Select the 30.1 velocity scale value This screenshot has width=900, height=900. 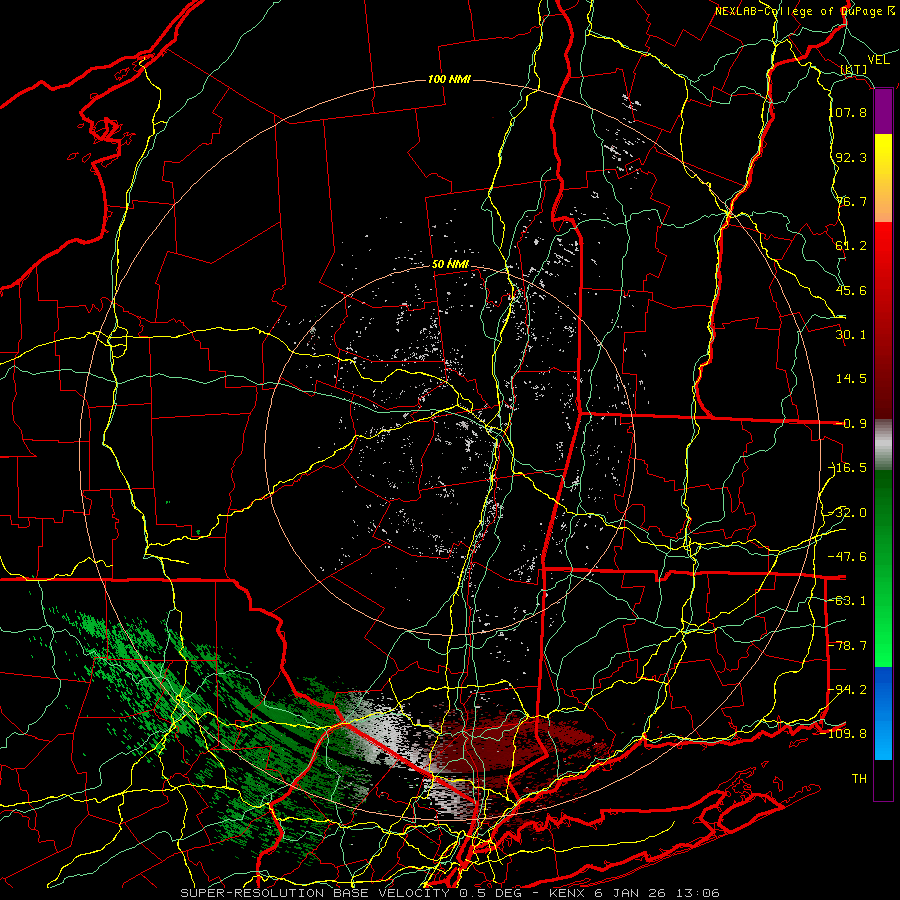point(851,334)
